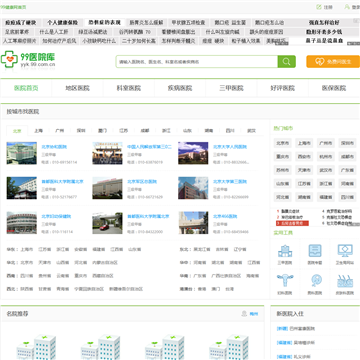The image size is (360, 360).
Task: Open the inbox-tray tool icon under 实用工具
Action: [315, 251]
